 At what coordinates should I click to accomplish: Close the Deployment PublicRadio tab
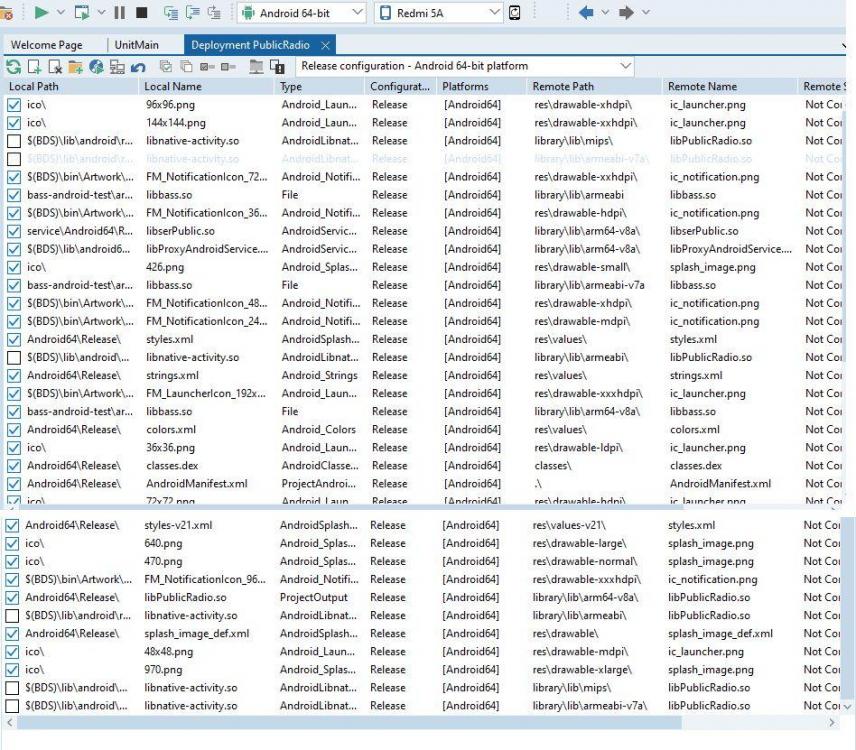pyautogui.click(x=325, y=45)
